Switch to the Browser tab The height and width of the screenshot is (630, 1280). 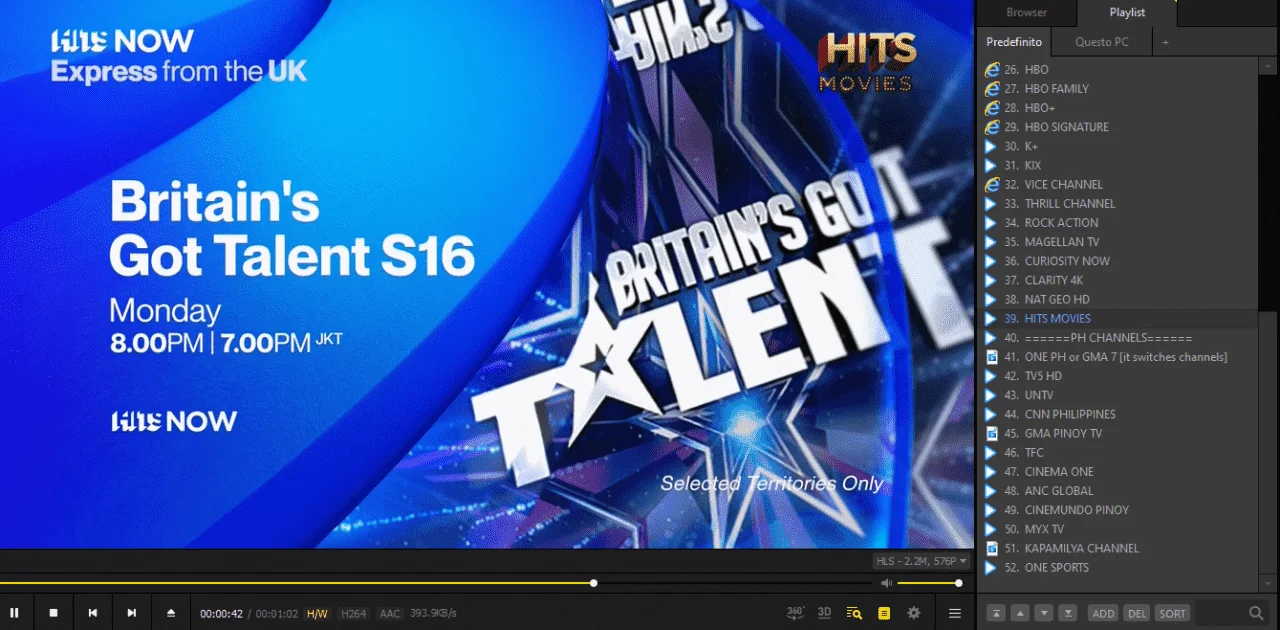pos(1027,13)
